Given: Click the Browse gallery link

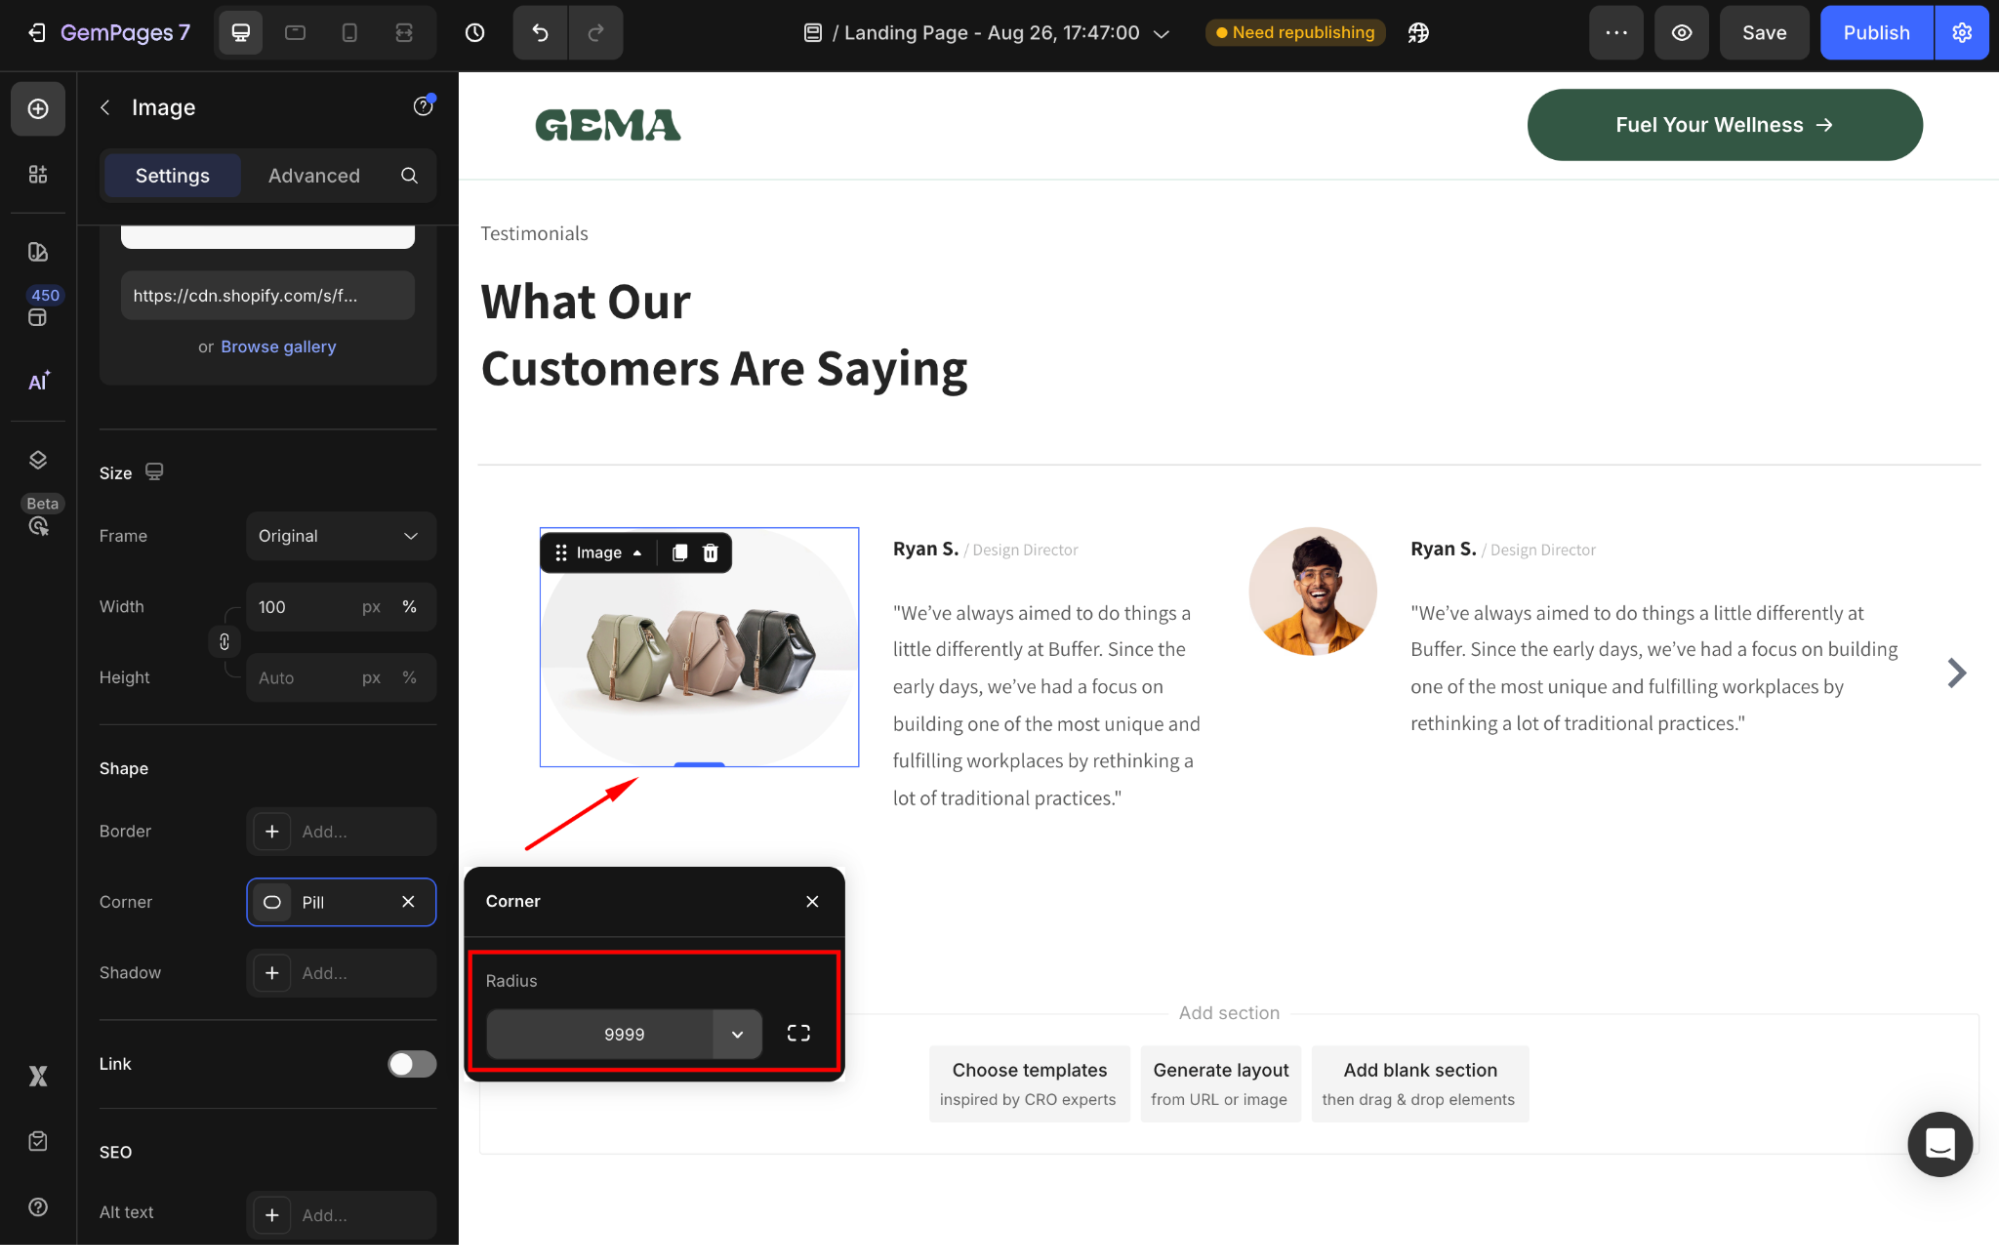Looking at the screenshot, I should (x=278, y=347).
